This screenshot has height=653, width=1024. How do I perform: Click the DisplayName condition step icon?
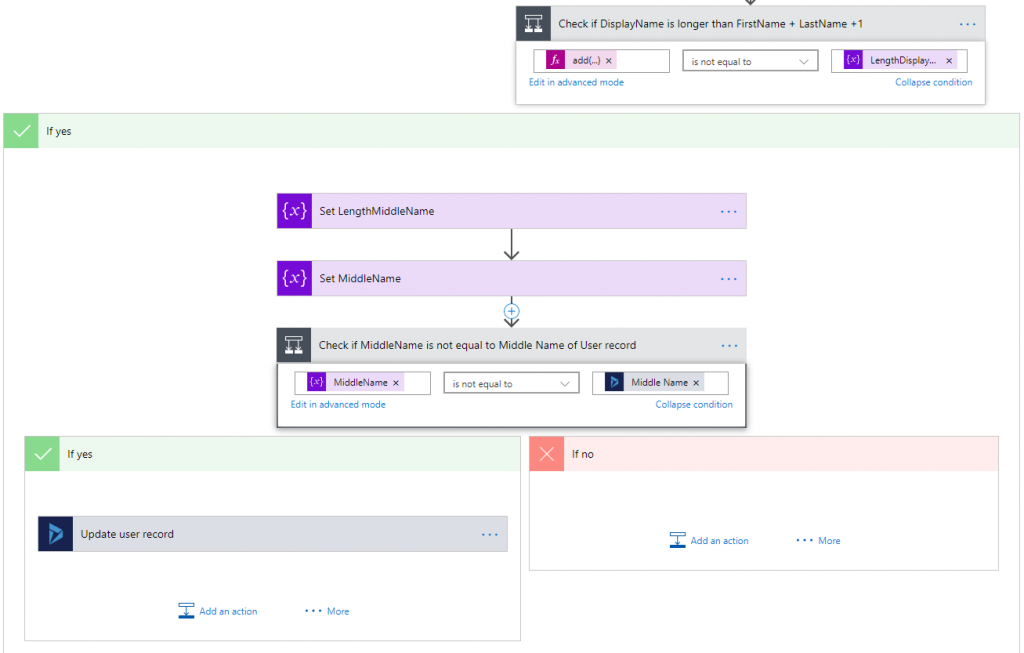click(533, 23)
